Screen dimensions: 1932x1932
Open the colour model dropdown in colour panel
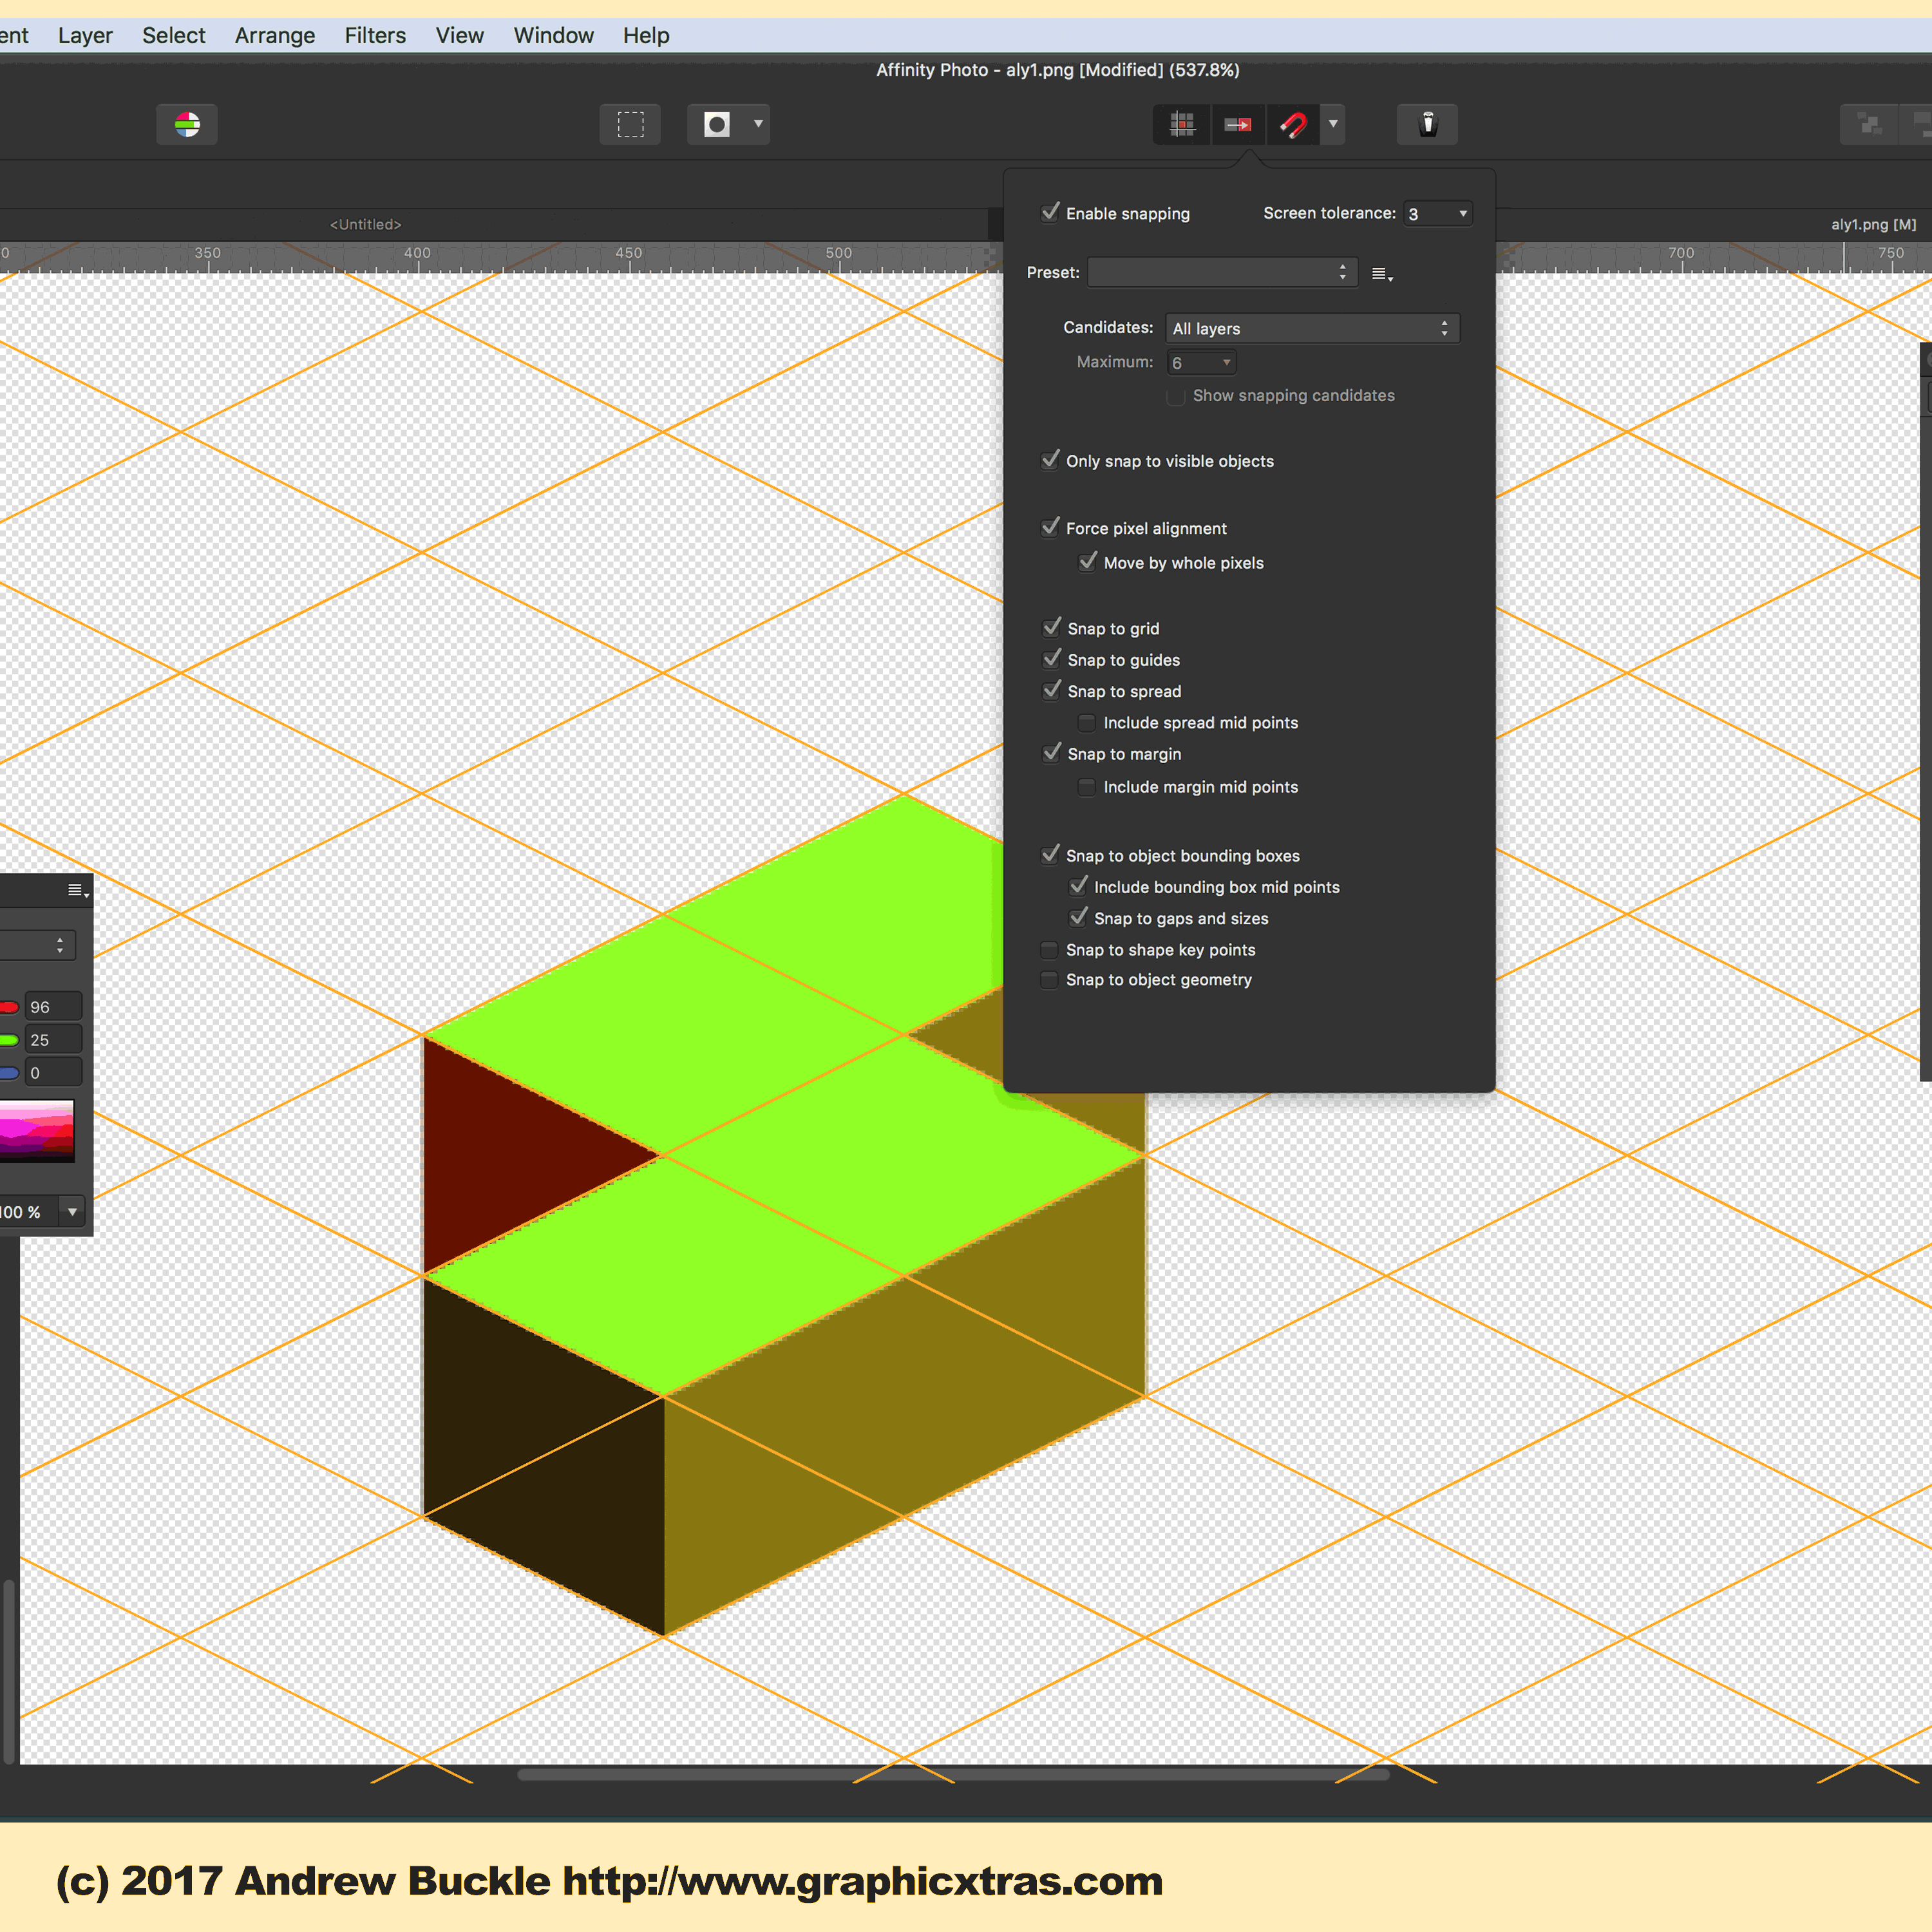pos(37,945)
